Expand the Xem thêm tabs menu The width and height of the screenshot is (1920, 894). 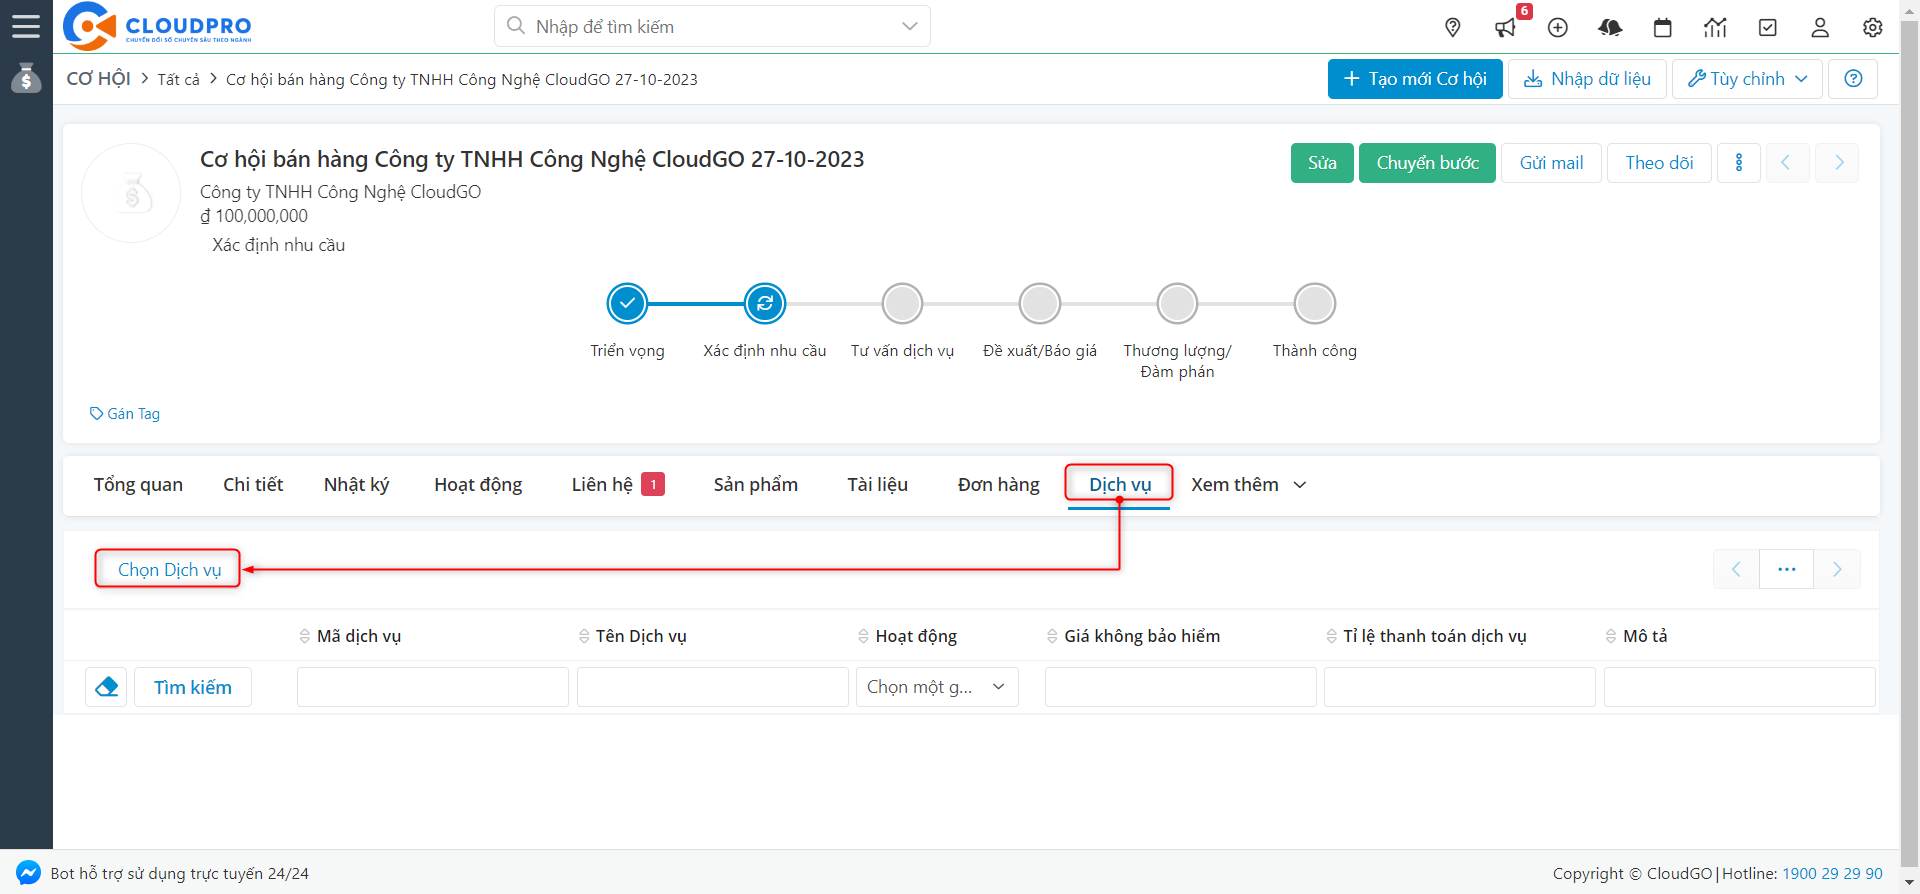pyautogui.click(x=1249, y=485)
